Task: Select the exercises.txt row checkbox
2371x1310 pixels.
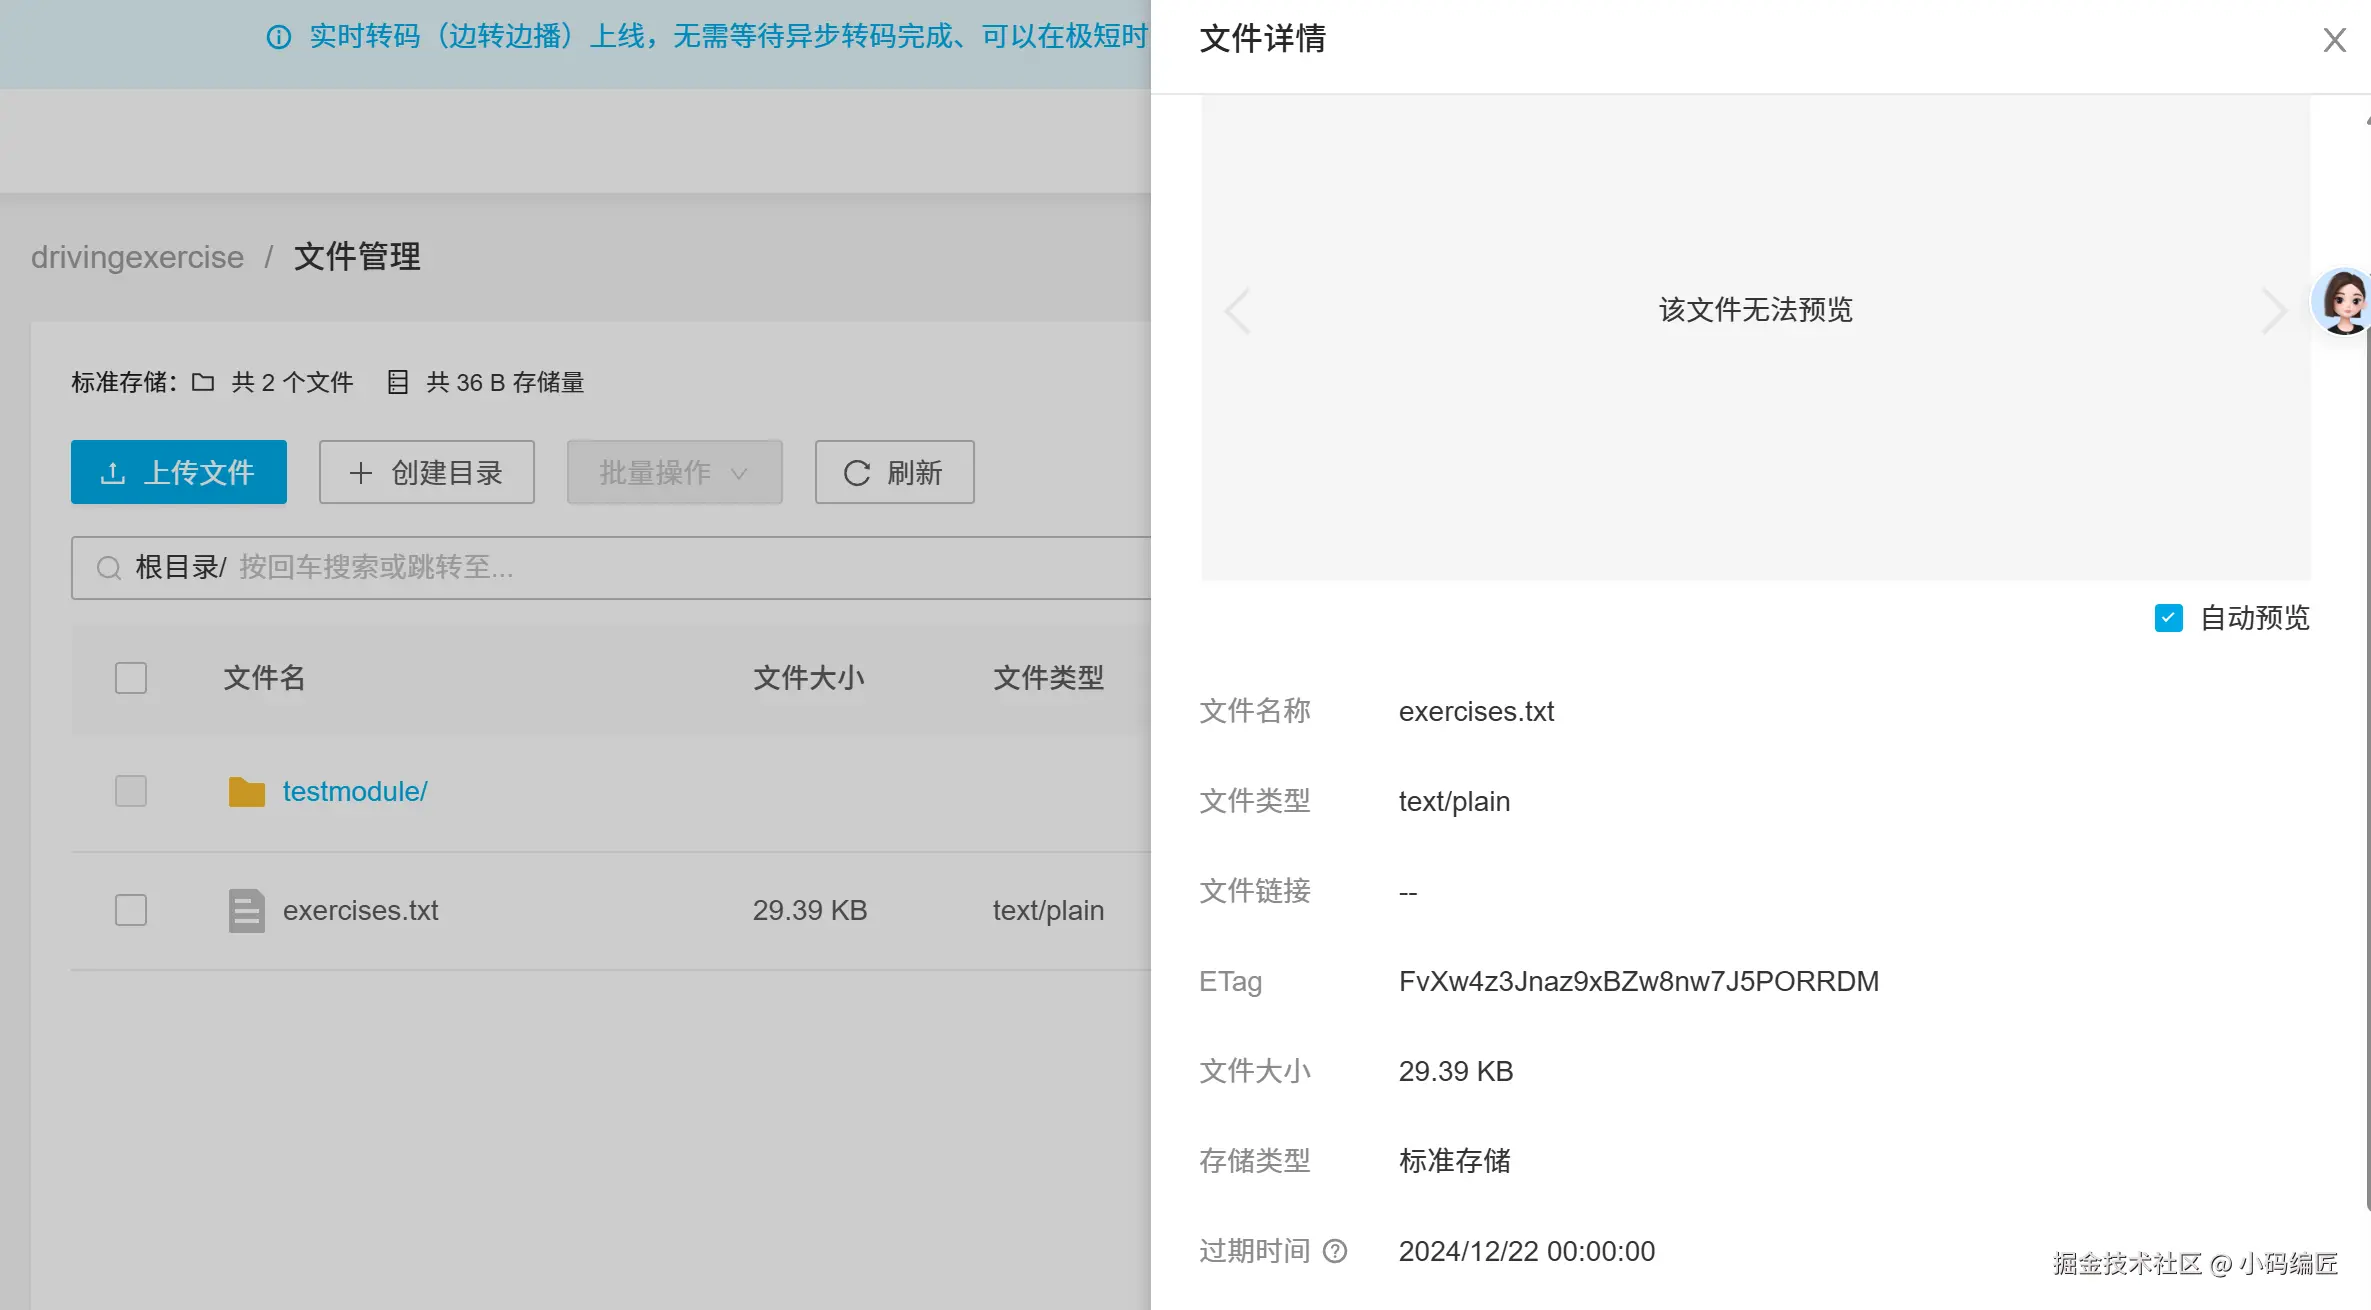Action: pyautogui.click(x=131, y=910)
